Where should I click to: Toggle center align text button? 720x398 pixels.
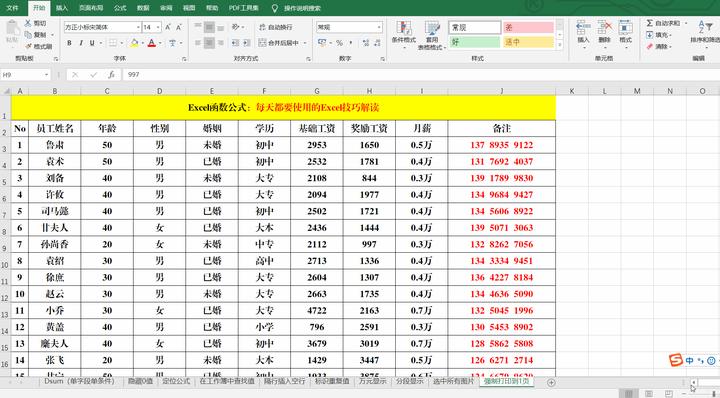click(209, 43)
